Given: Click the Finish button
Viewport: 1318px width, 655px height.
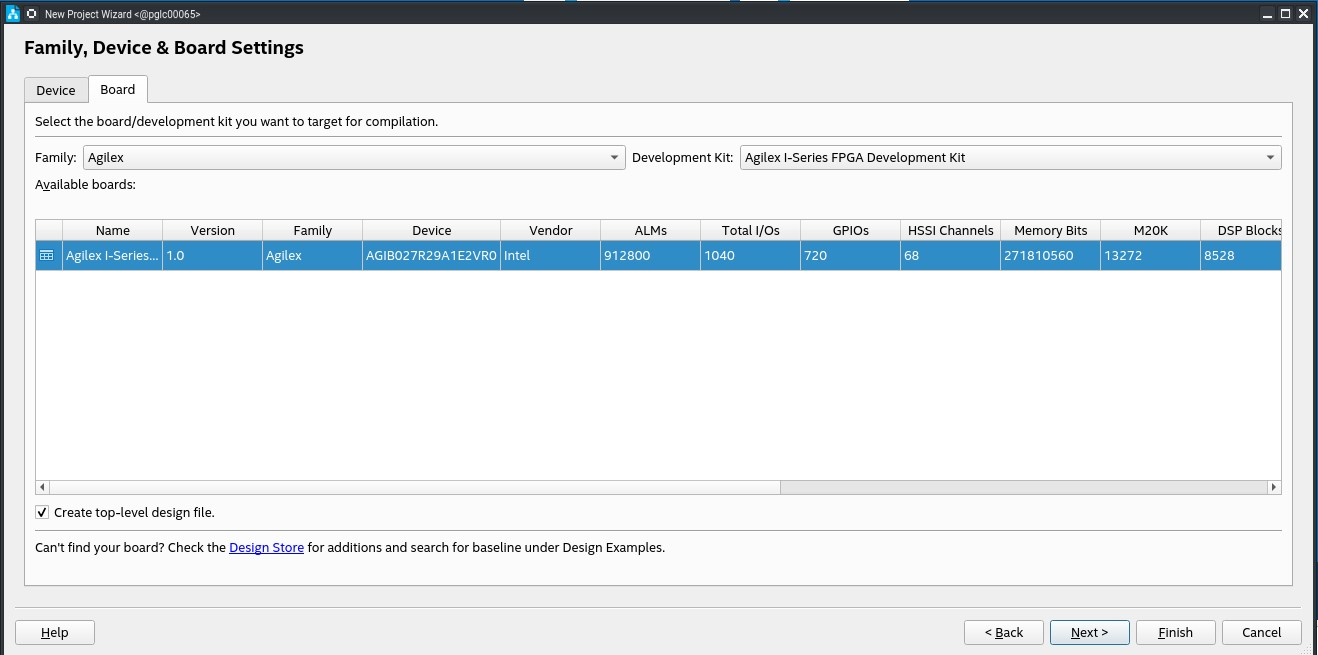Looking at the screenshot, I should (1175, 632).
